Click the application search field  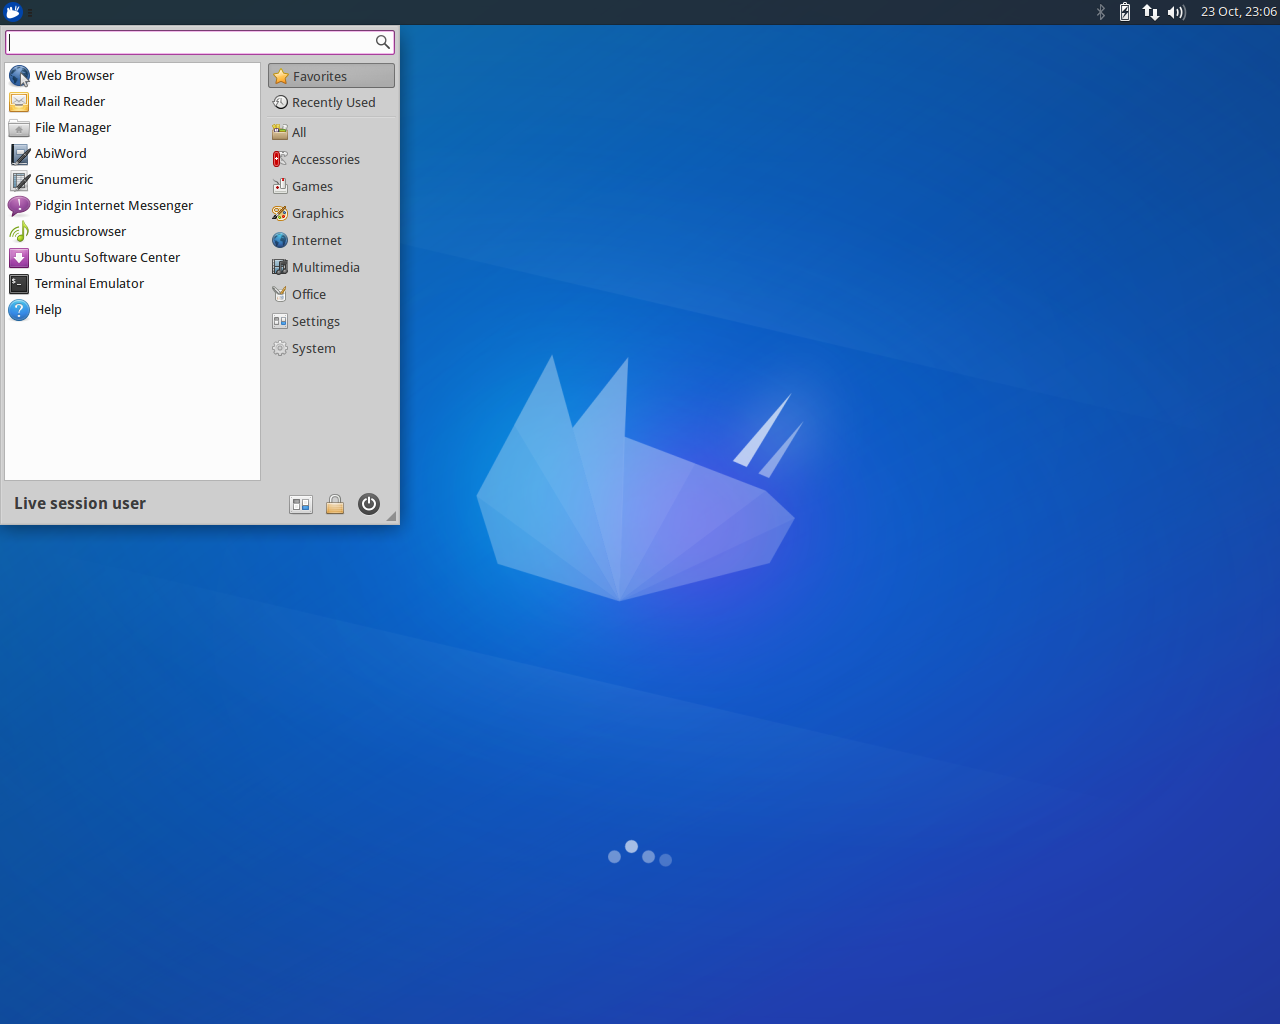pos(190,42)
